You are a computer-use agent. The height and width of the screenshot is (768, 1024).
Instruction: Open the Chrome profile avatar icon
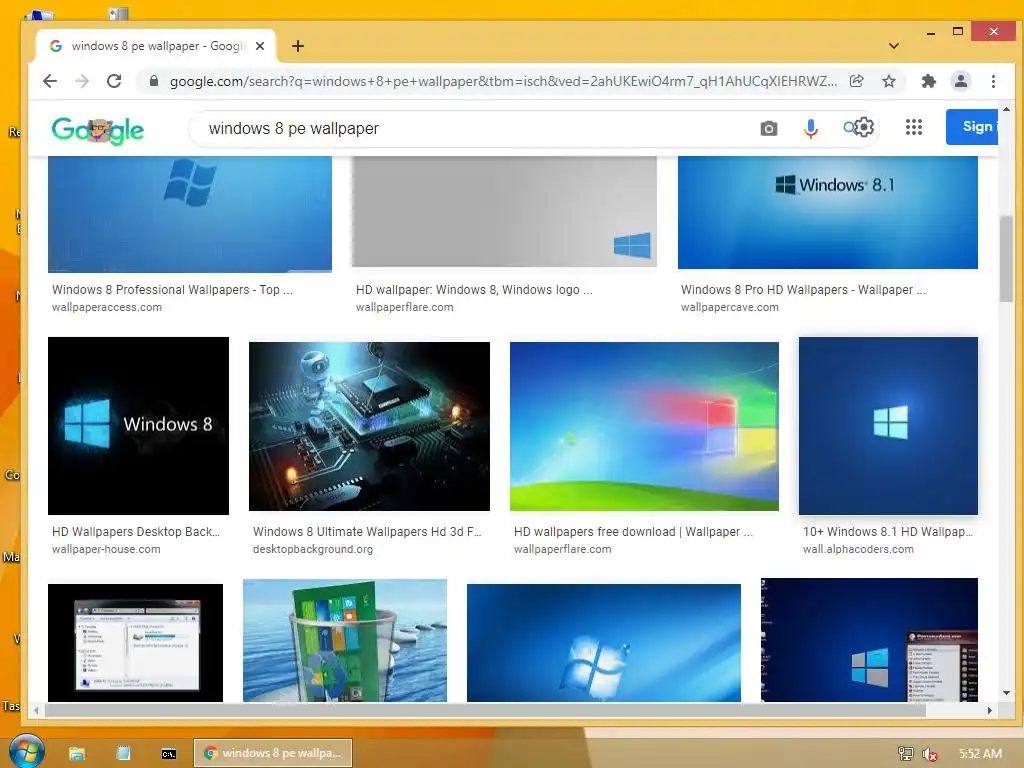click(961, 81)
